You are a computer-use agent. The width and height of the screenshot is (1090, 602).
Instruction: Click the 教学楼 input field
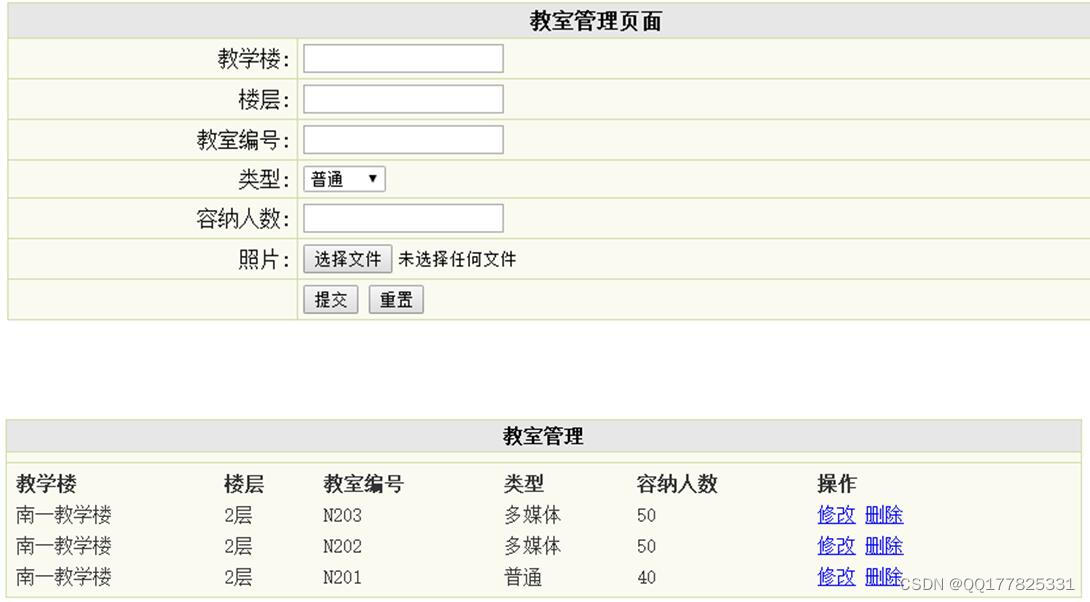(x=403, y=58)
